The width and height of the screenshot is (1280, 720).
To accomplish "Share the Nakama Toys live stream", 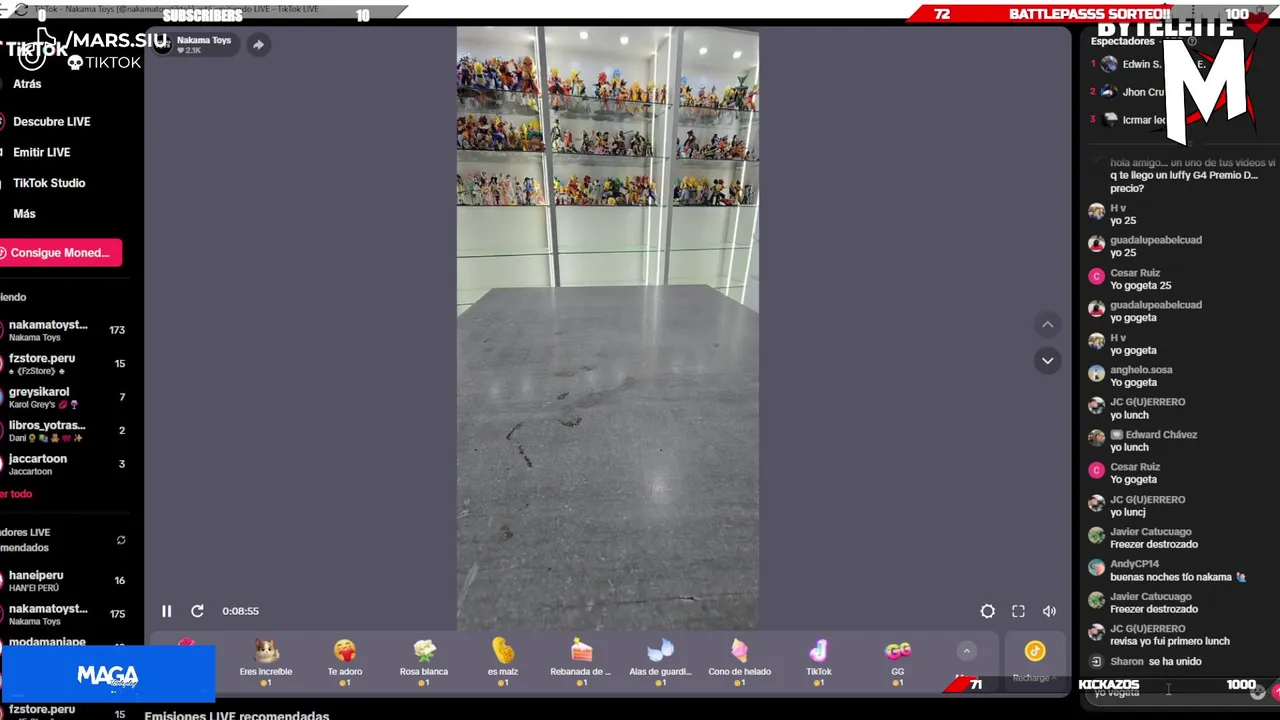I will tap(258, 45).
